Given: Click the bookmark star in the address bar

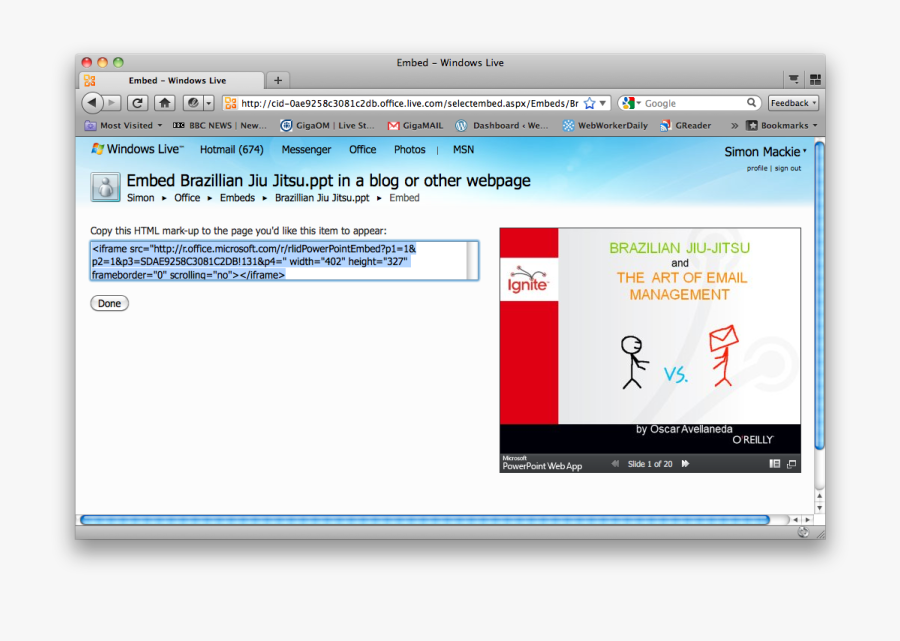Looking at the screenshot, I should [589, 102].
